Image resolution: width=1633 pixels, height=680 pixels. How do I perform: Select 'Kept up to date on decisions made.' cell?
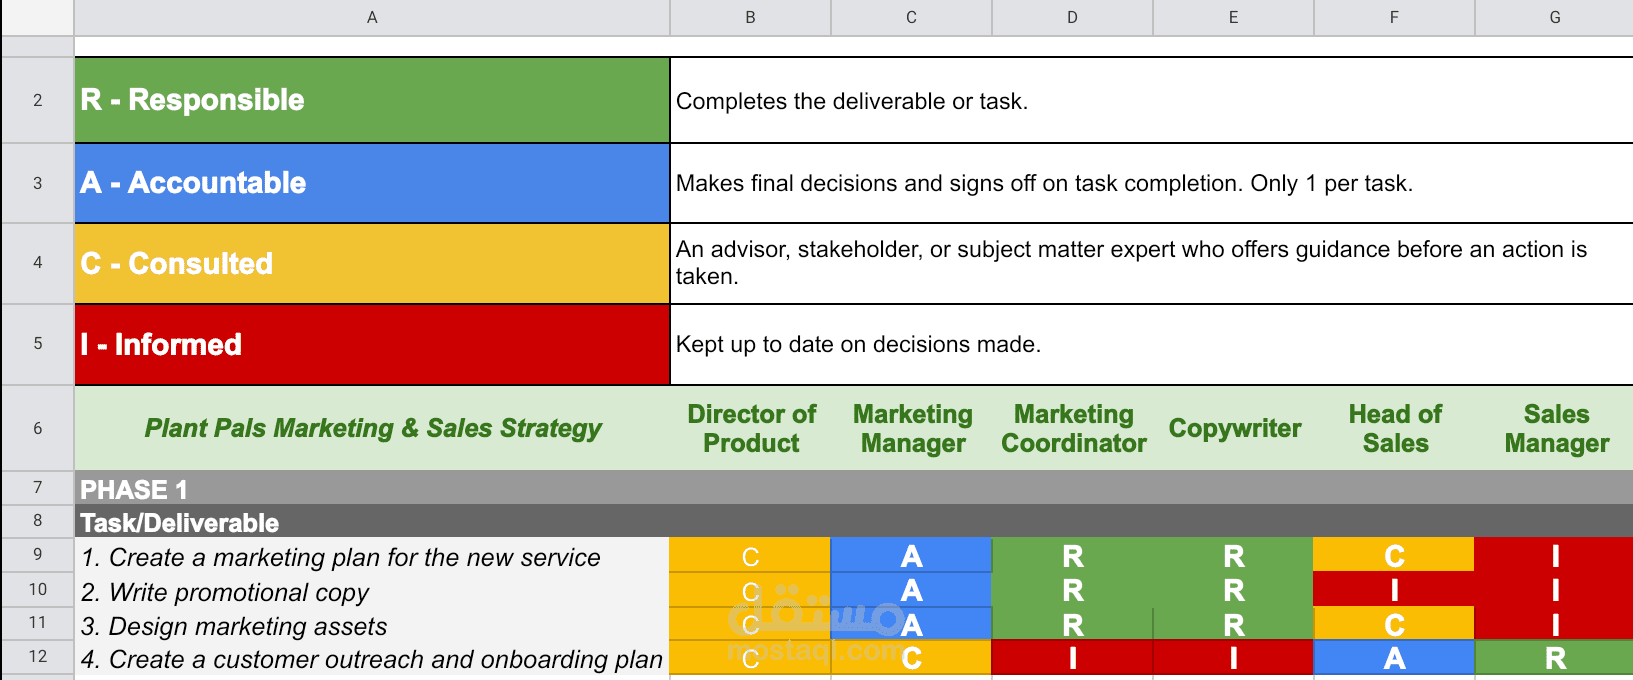tap(1151, 345)
